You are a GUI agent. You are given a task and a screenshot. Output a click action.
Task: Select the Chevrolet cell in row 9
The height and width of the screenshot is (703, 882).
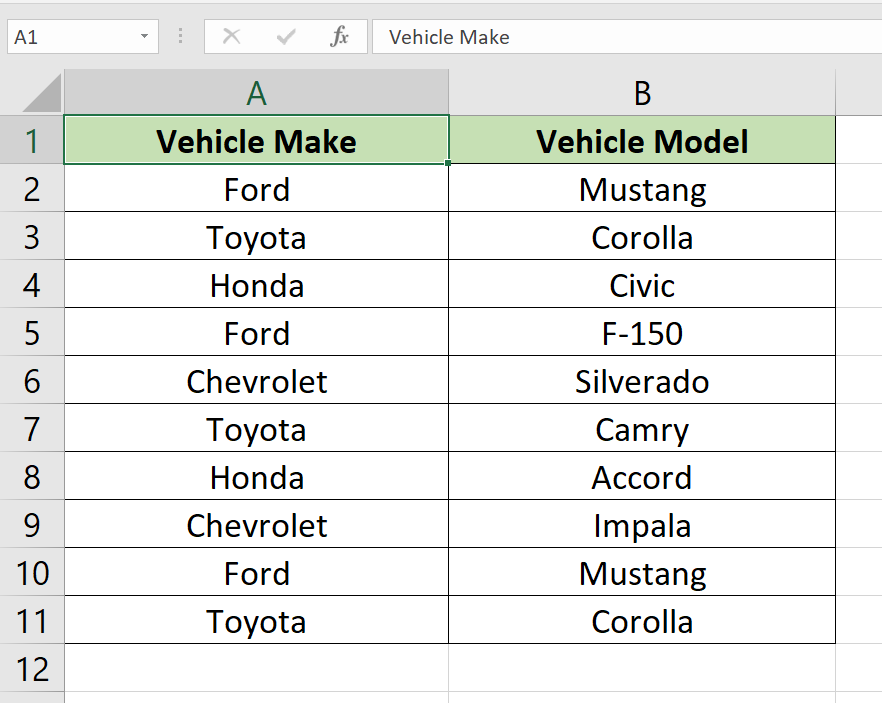[x=256, y=524]
